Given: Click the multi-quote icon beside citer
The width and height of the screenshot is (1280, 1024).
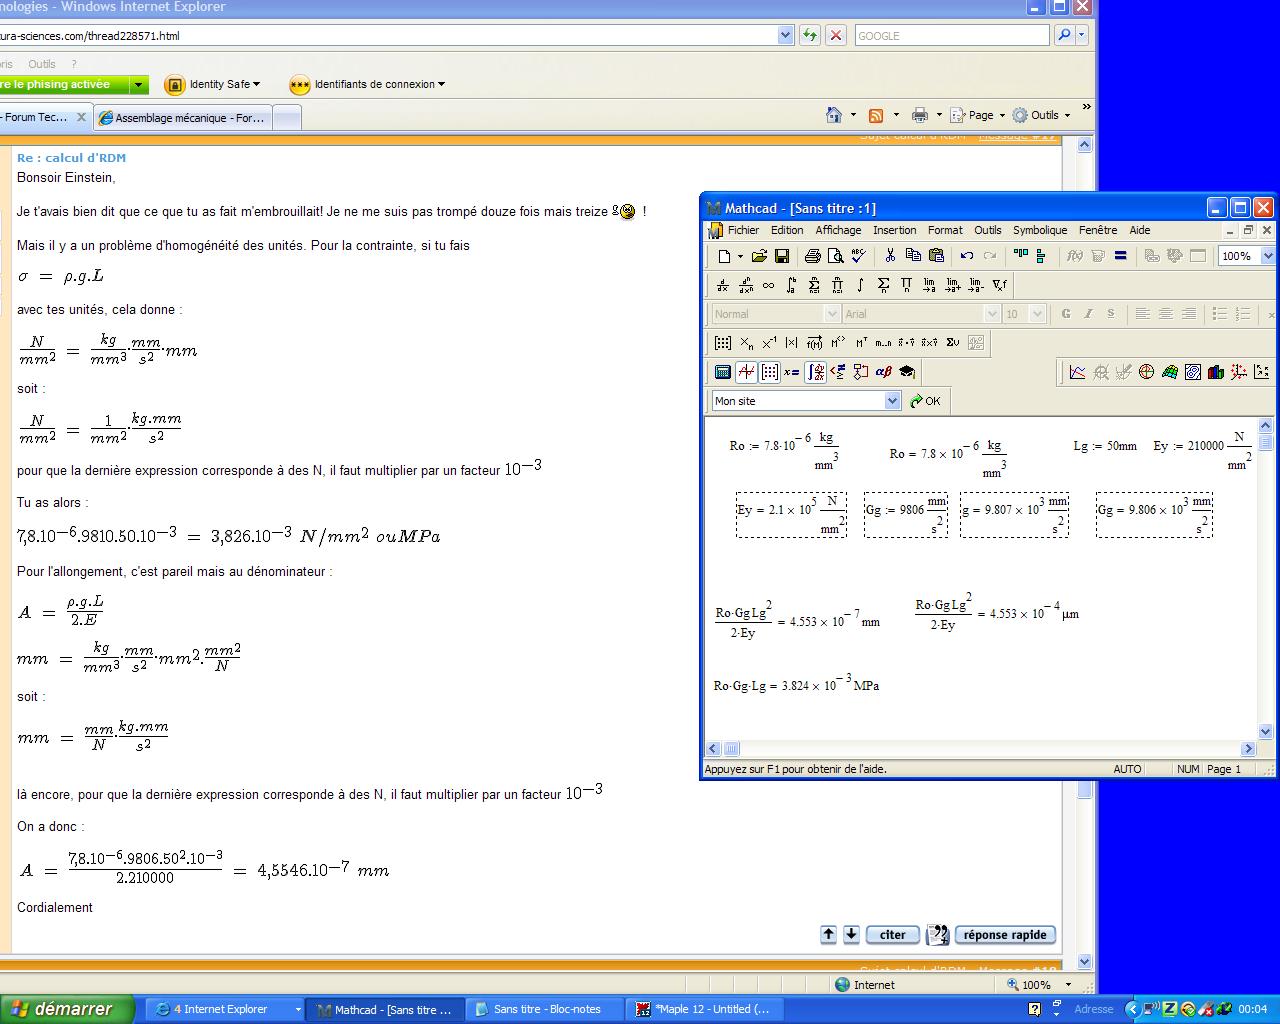Looking at the screenshot, I should coord(937,935).
